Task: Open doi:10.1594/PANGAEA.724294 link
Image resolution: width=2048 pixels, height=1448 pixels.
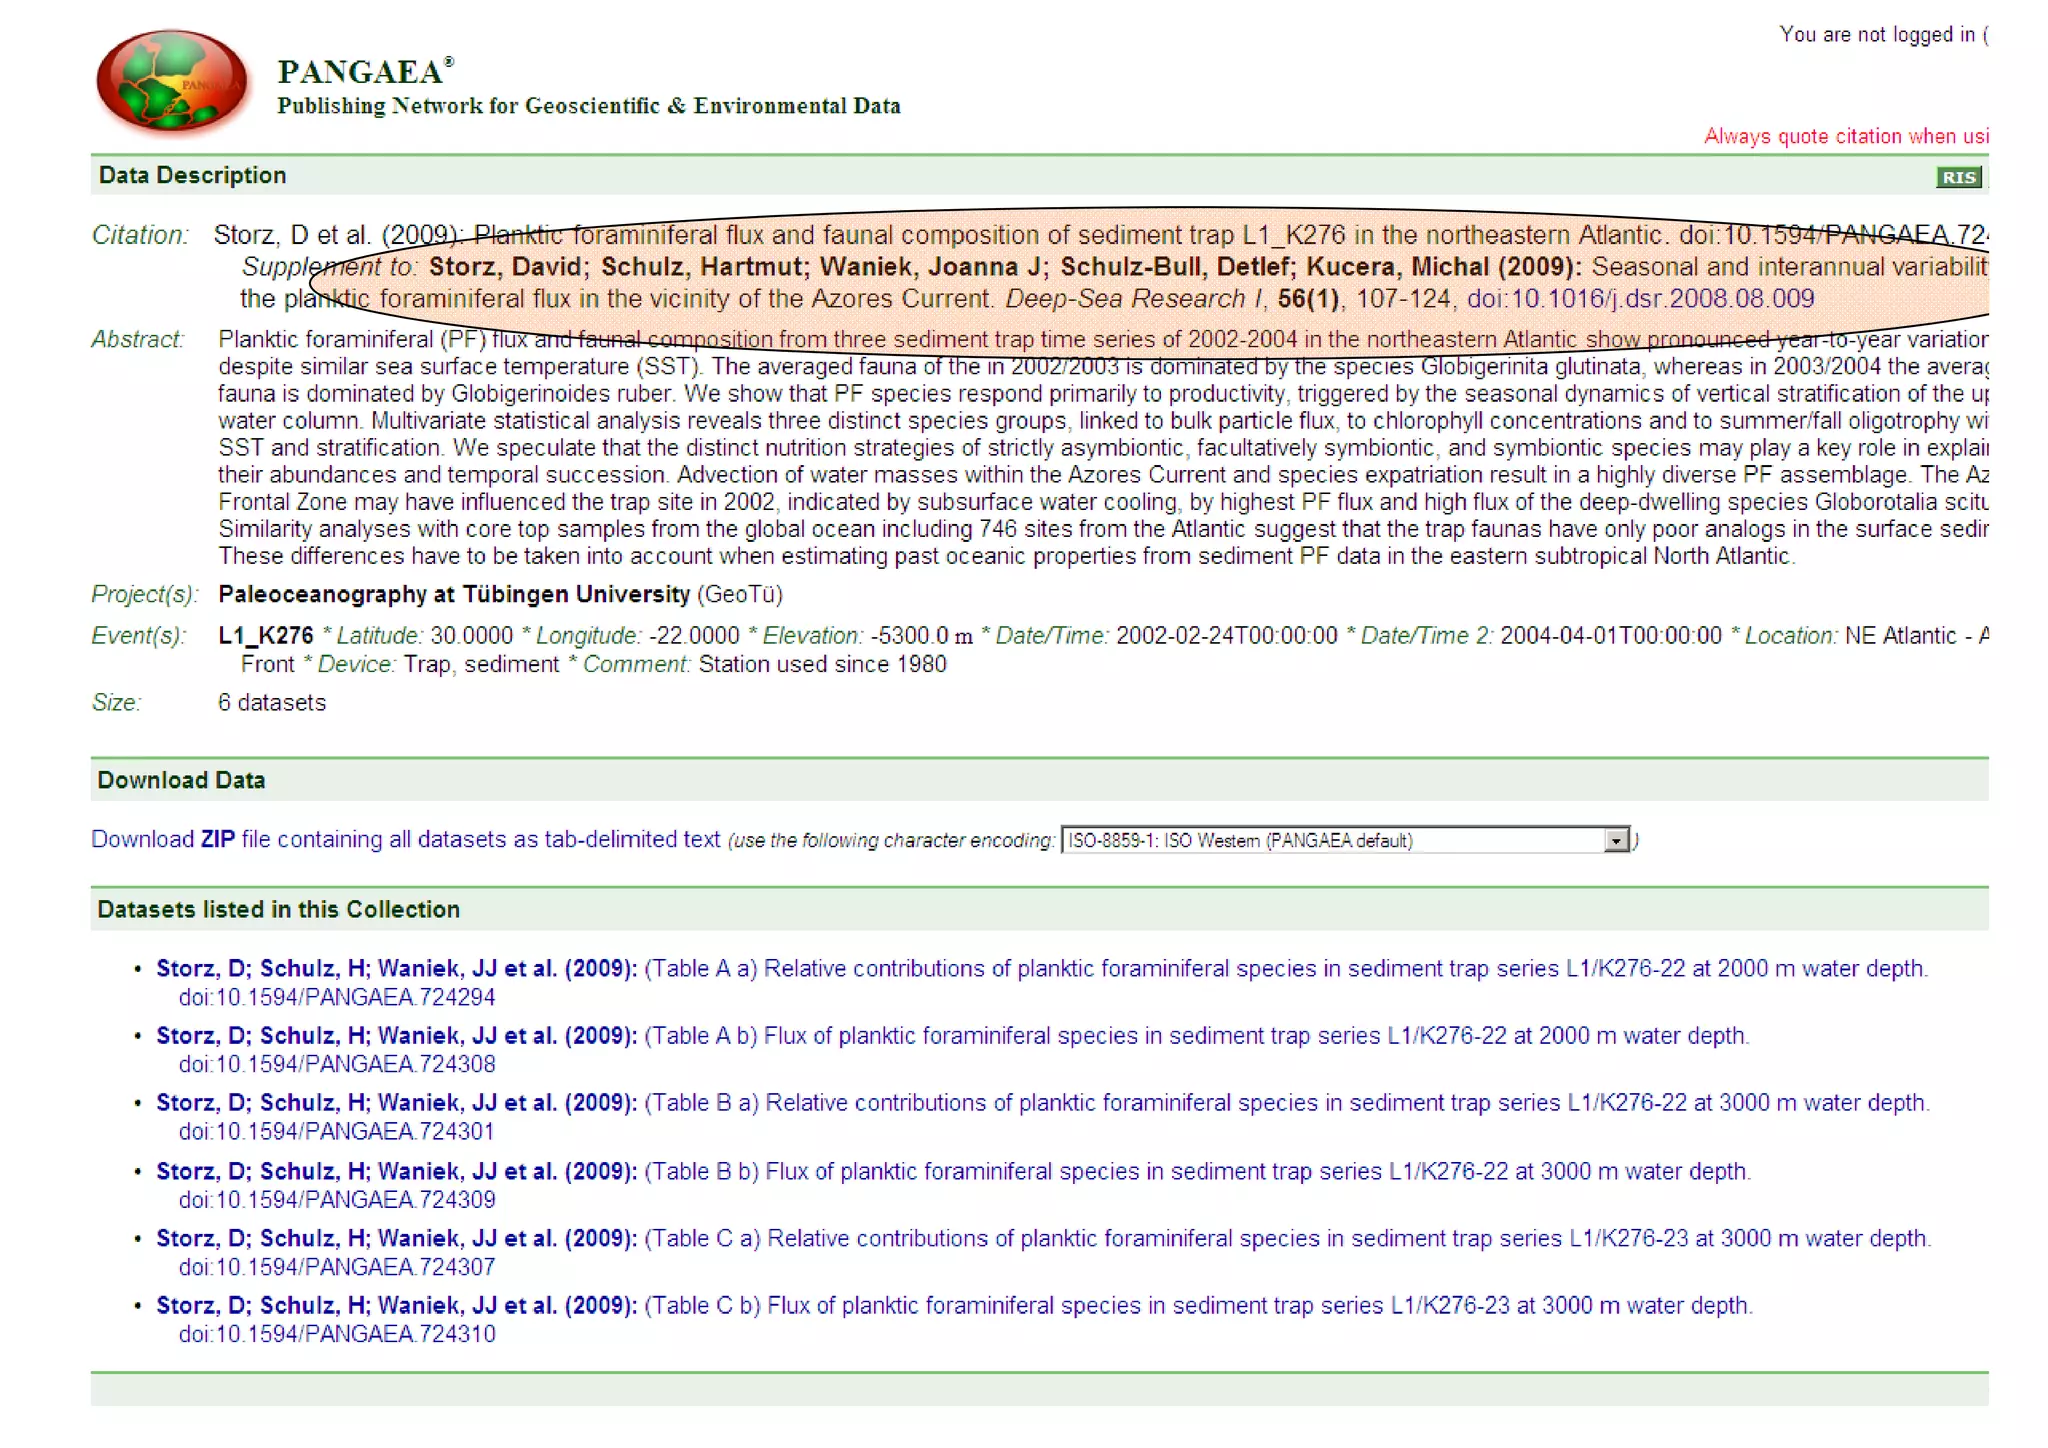Action: coord(337,997)
